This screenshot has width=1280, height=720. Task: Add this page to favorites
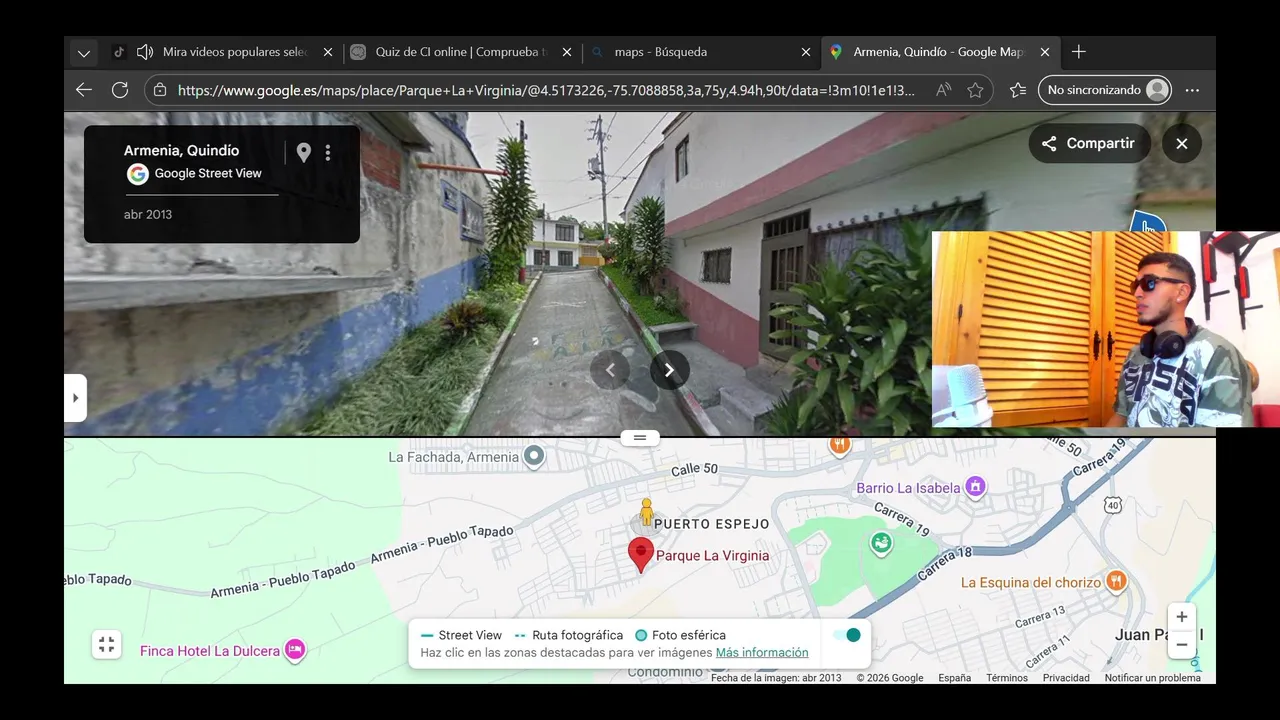pyautogui.click(x=975, y=90)
